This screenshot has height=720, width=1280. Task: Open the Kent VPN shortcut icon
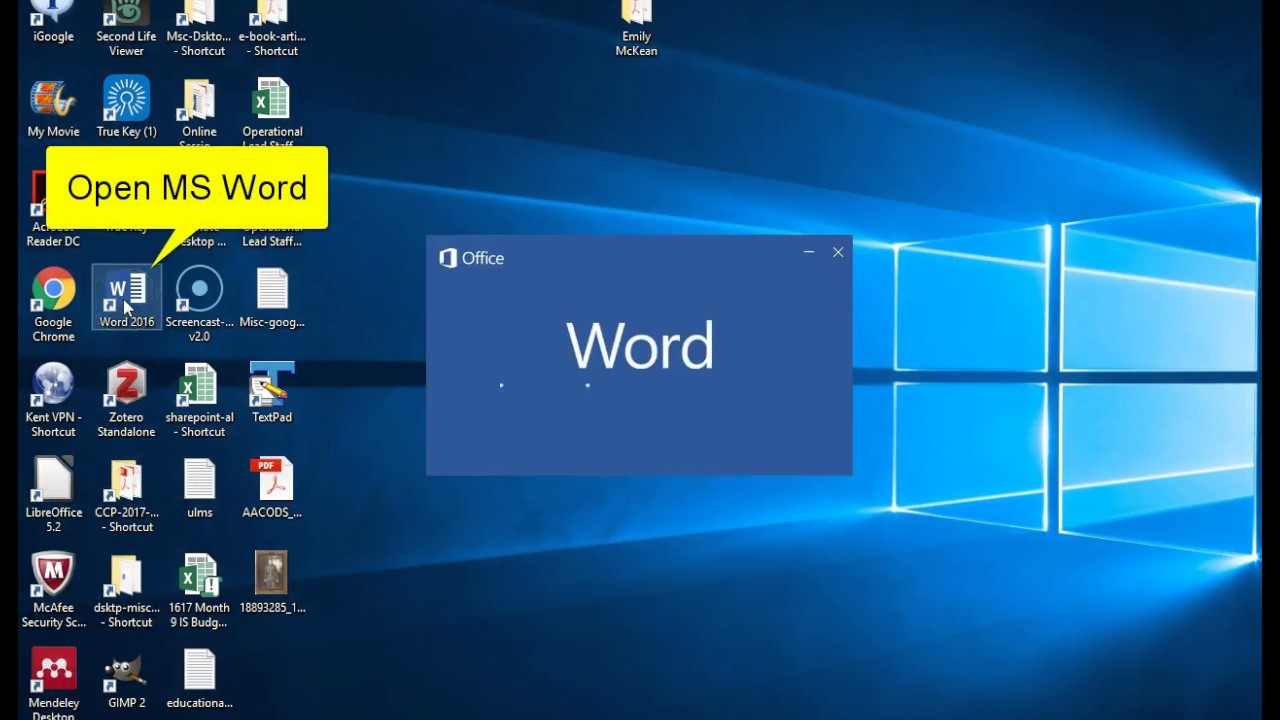tap(53, 400)
